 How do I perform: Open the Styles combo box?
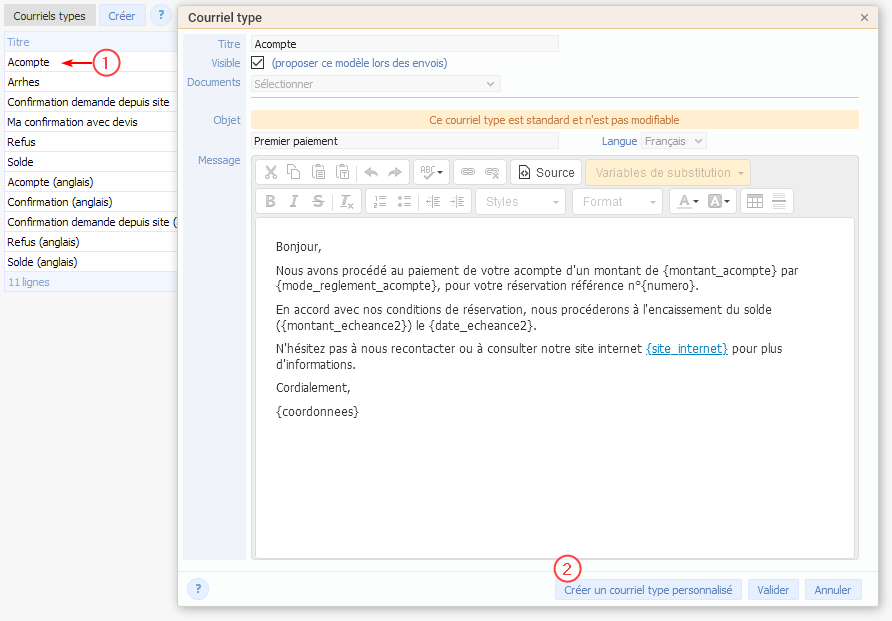[x=520, y=201]
